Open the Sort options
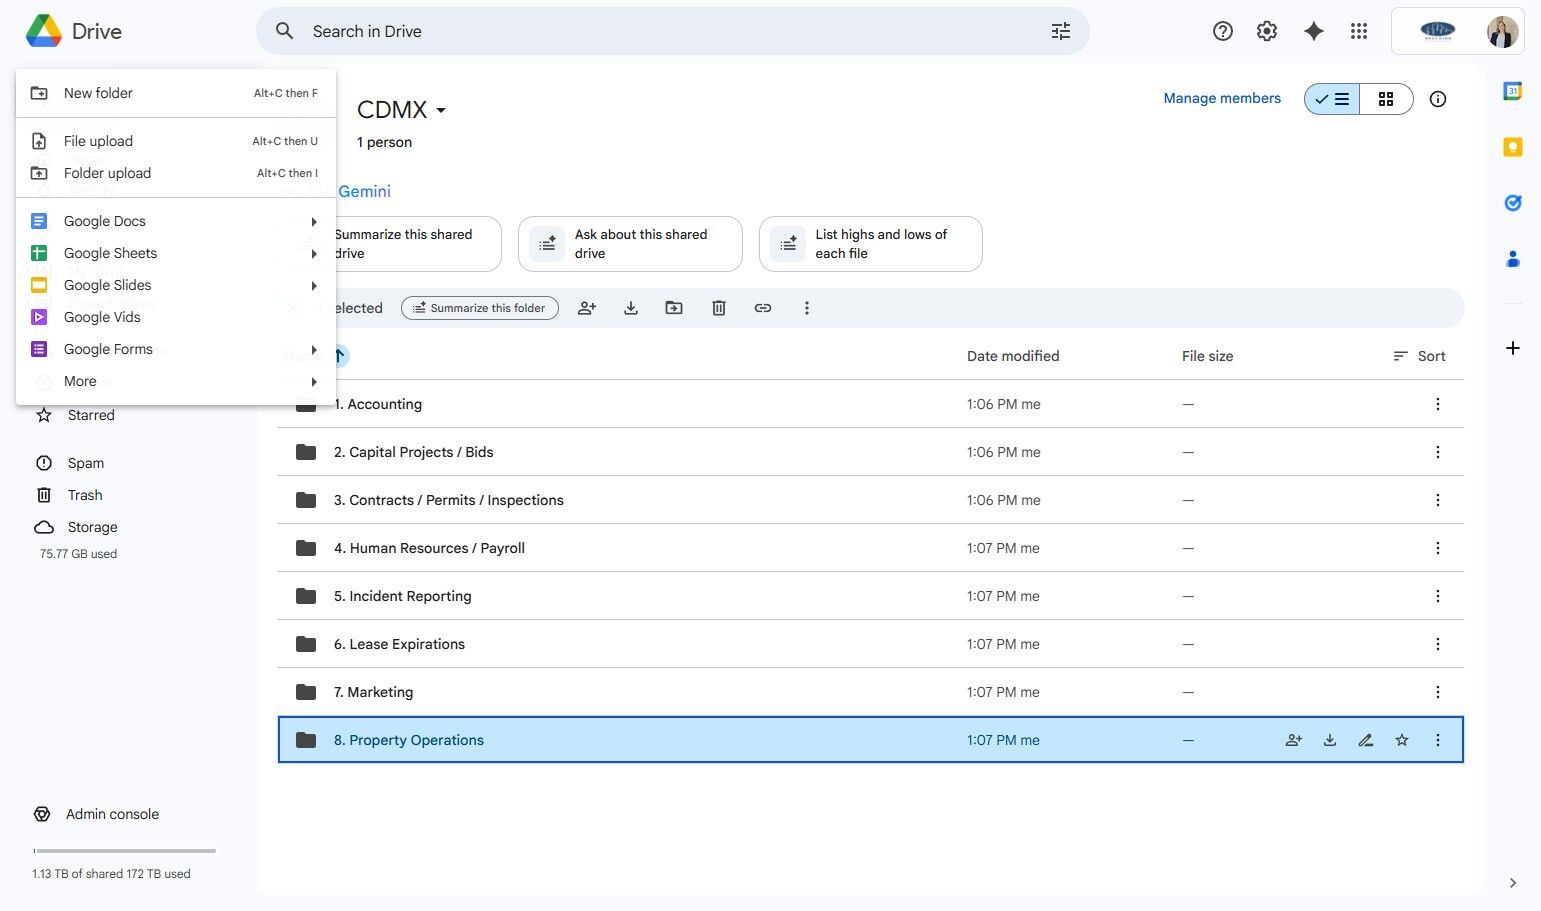 tap(1419, 356)
